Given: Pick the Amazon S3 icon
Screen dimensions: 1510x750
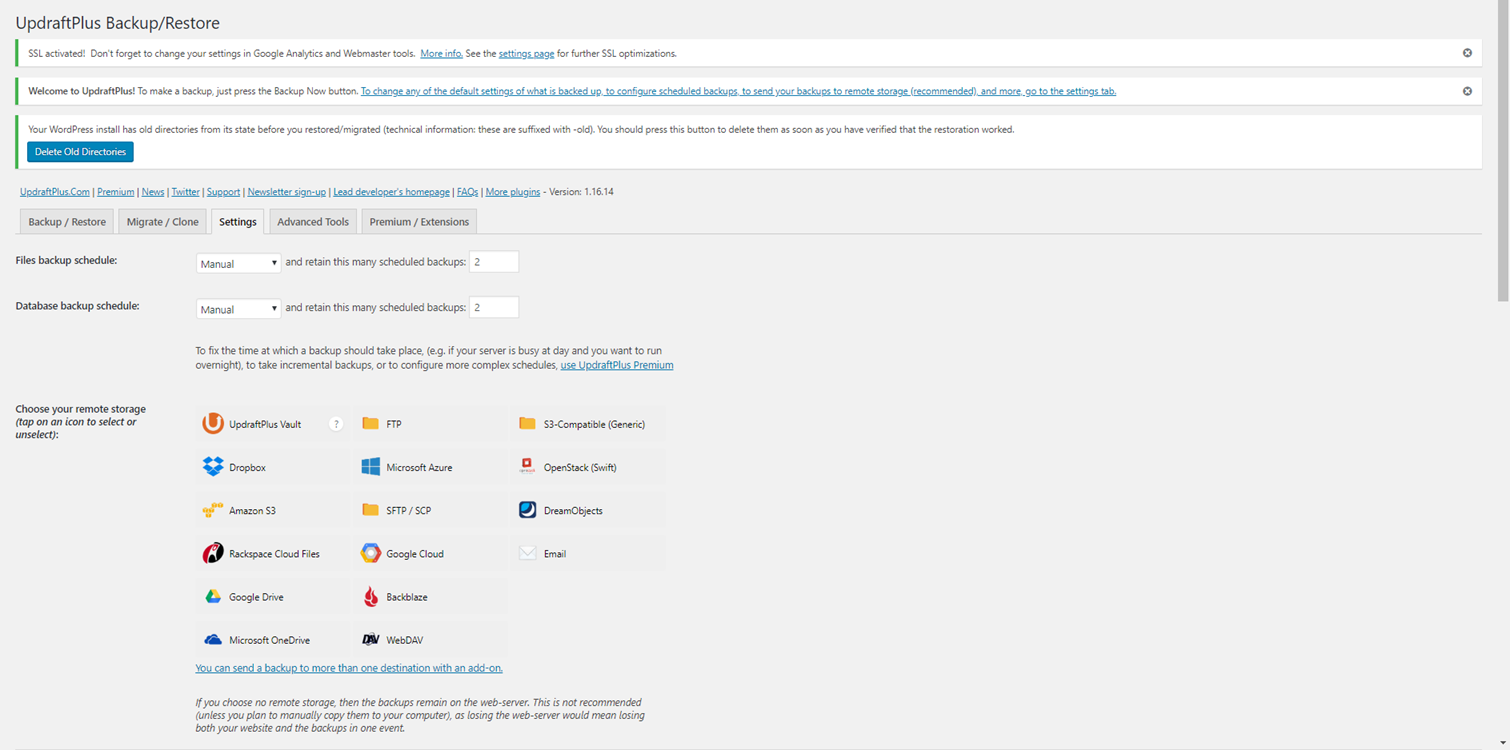Looking at the screenshot, I should pos(213,510).
